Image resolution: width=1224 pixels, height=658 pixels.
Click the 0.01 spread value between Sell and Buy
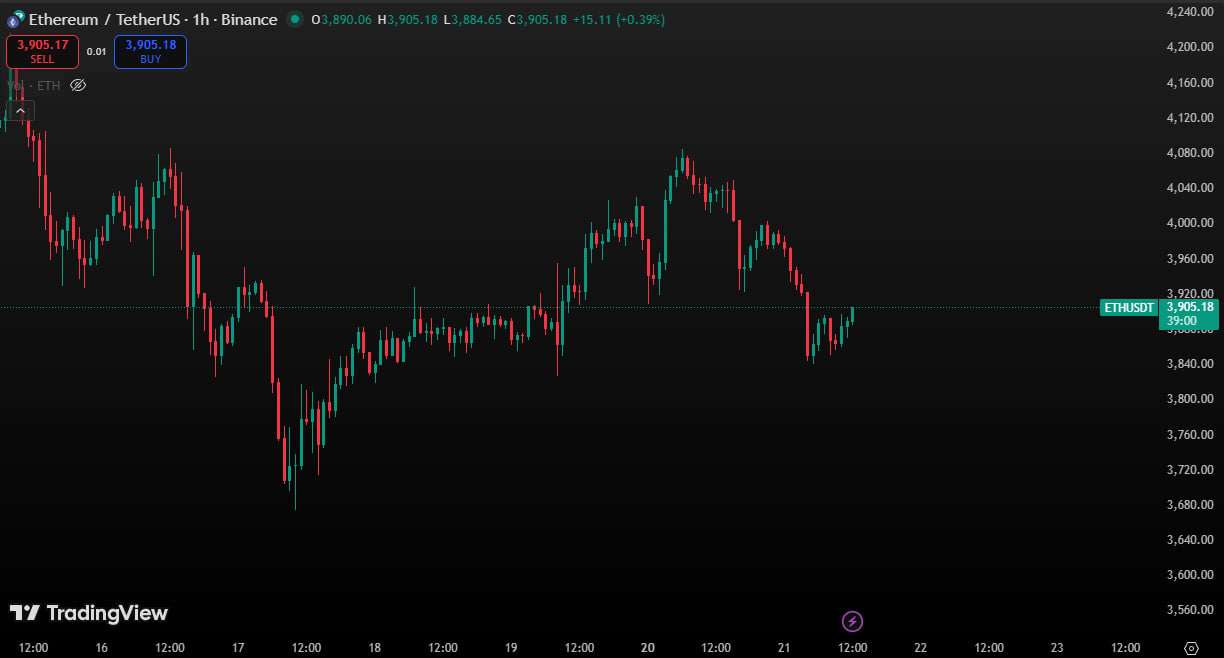pos(96,52)
